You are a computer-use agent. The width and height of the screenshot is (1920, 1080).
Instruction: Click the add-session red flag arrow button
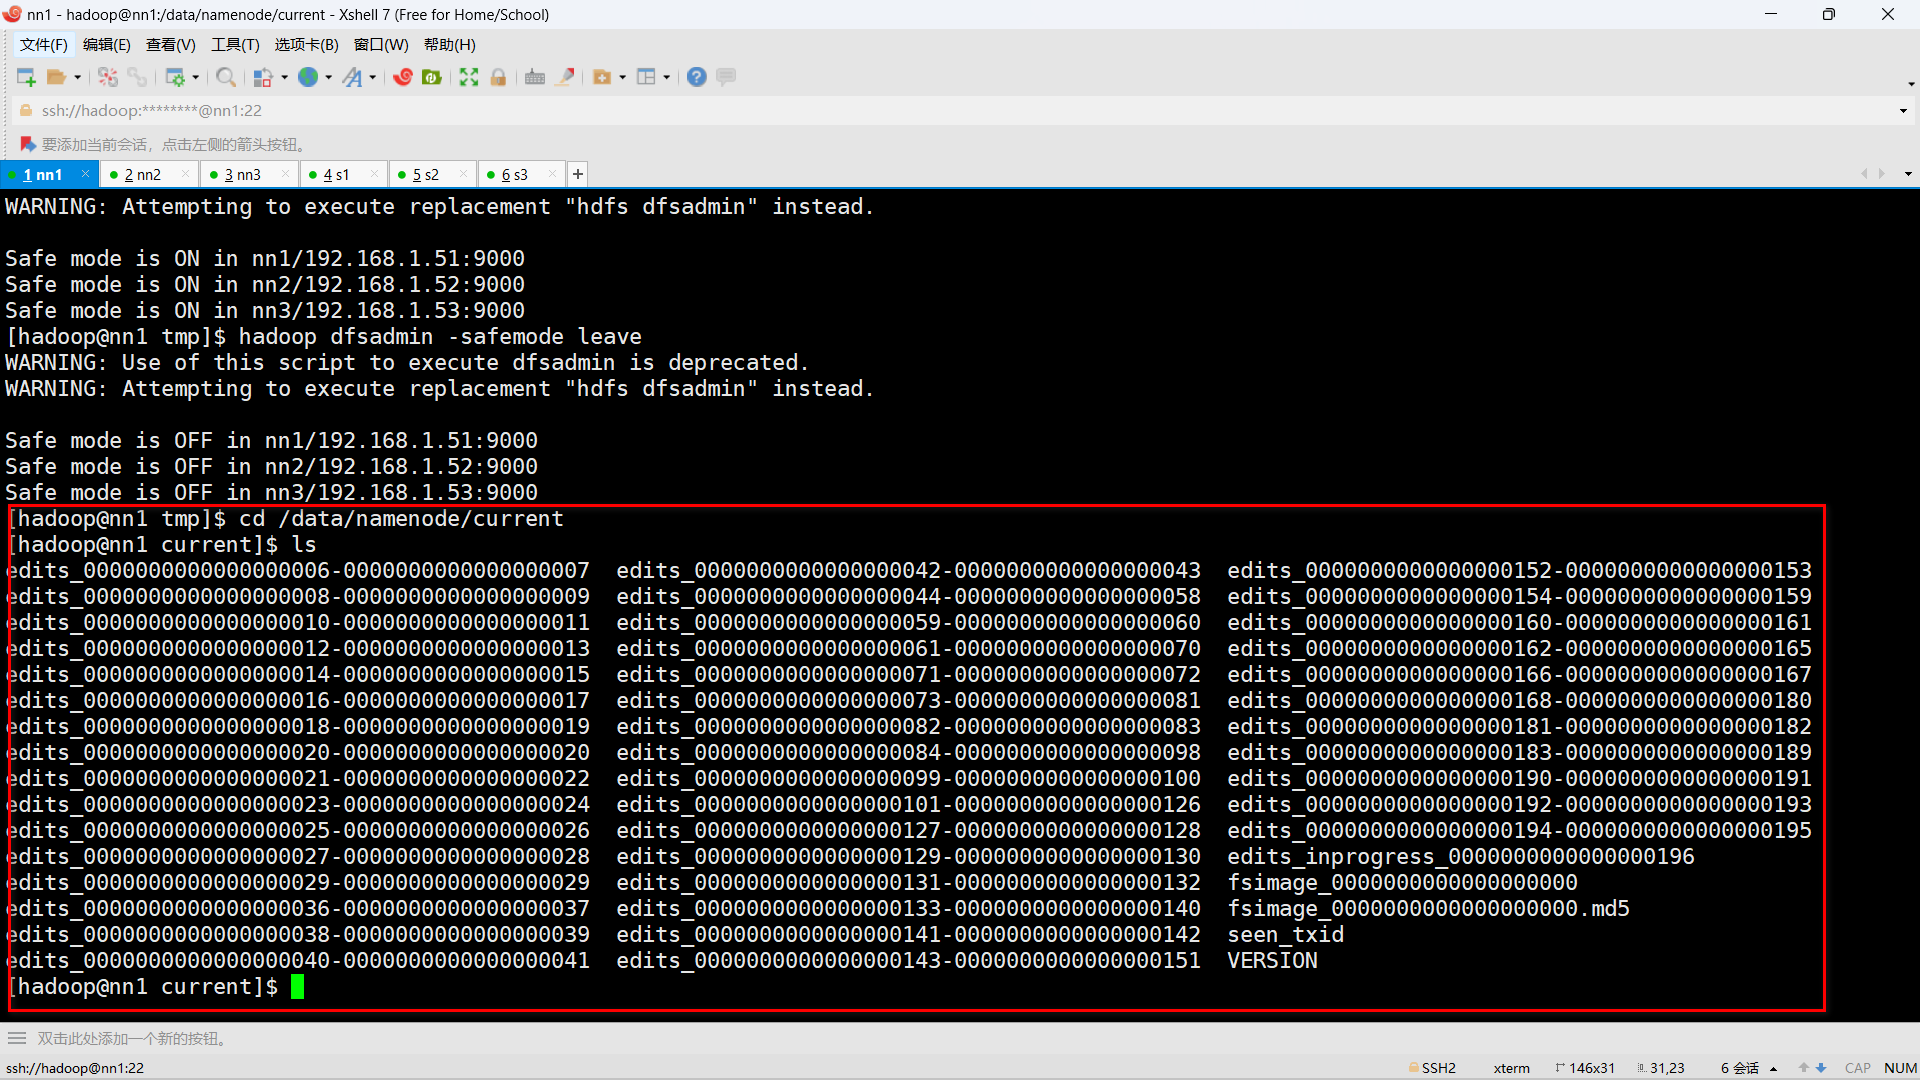pyautogui.click(x=28, y=144)
